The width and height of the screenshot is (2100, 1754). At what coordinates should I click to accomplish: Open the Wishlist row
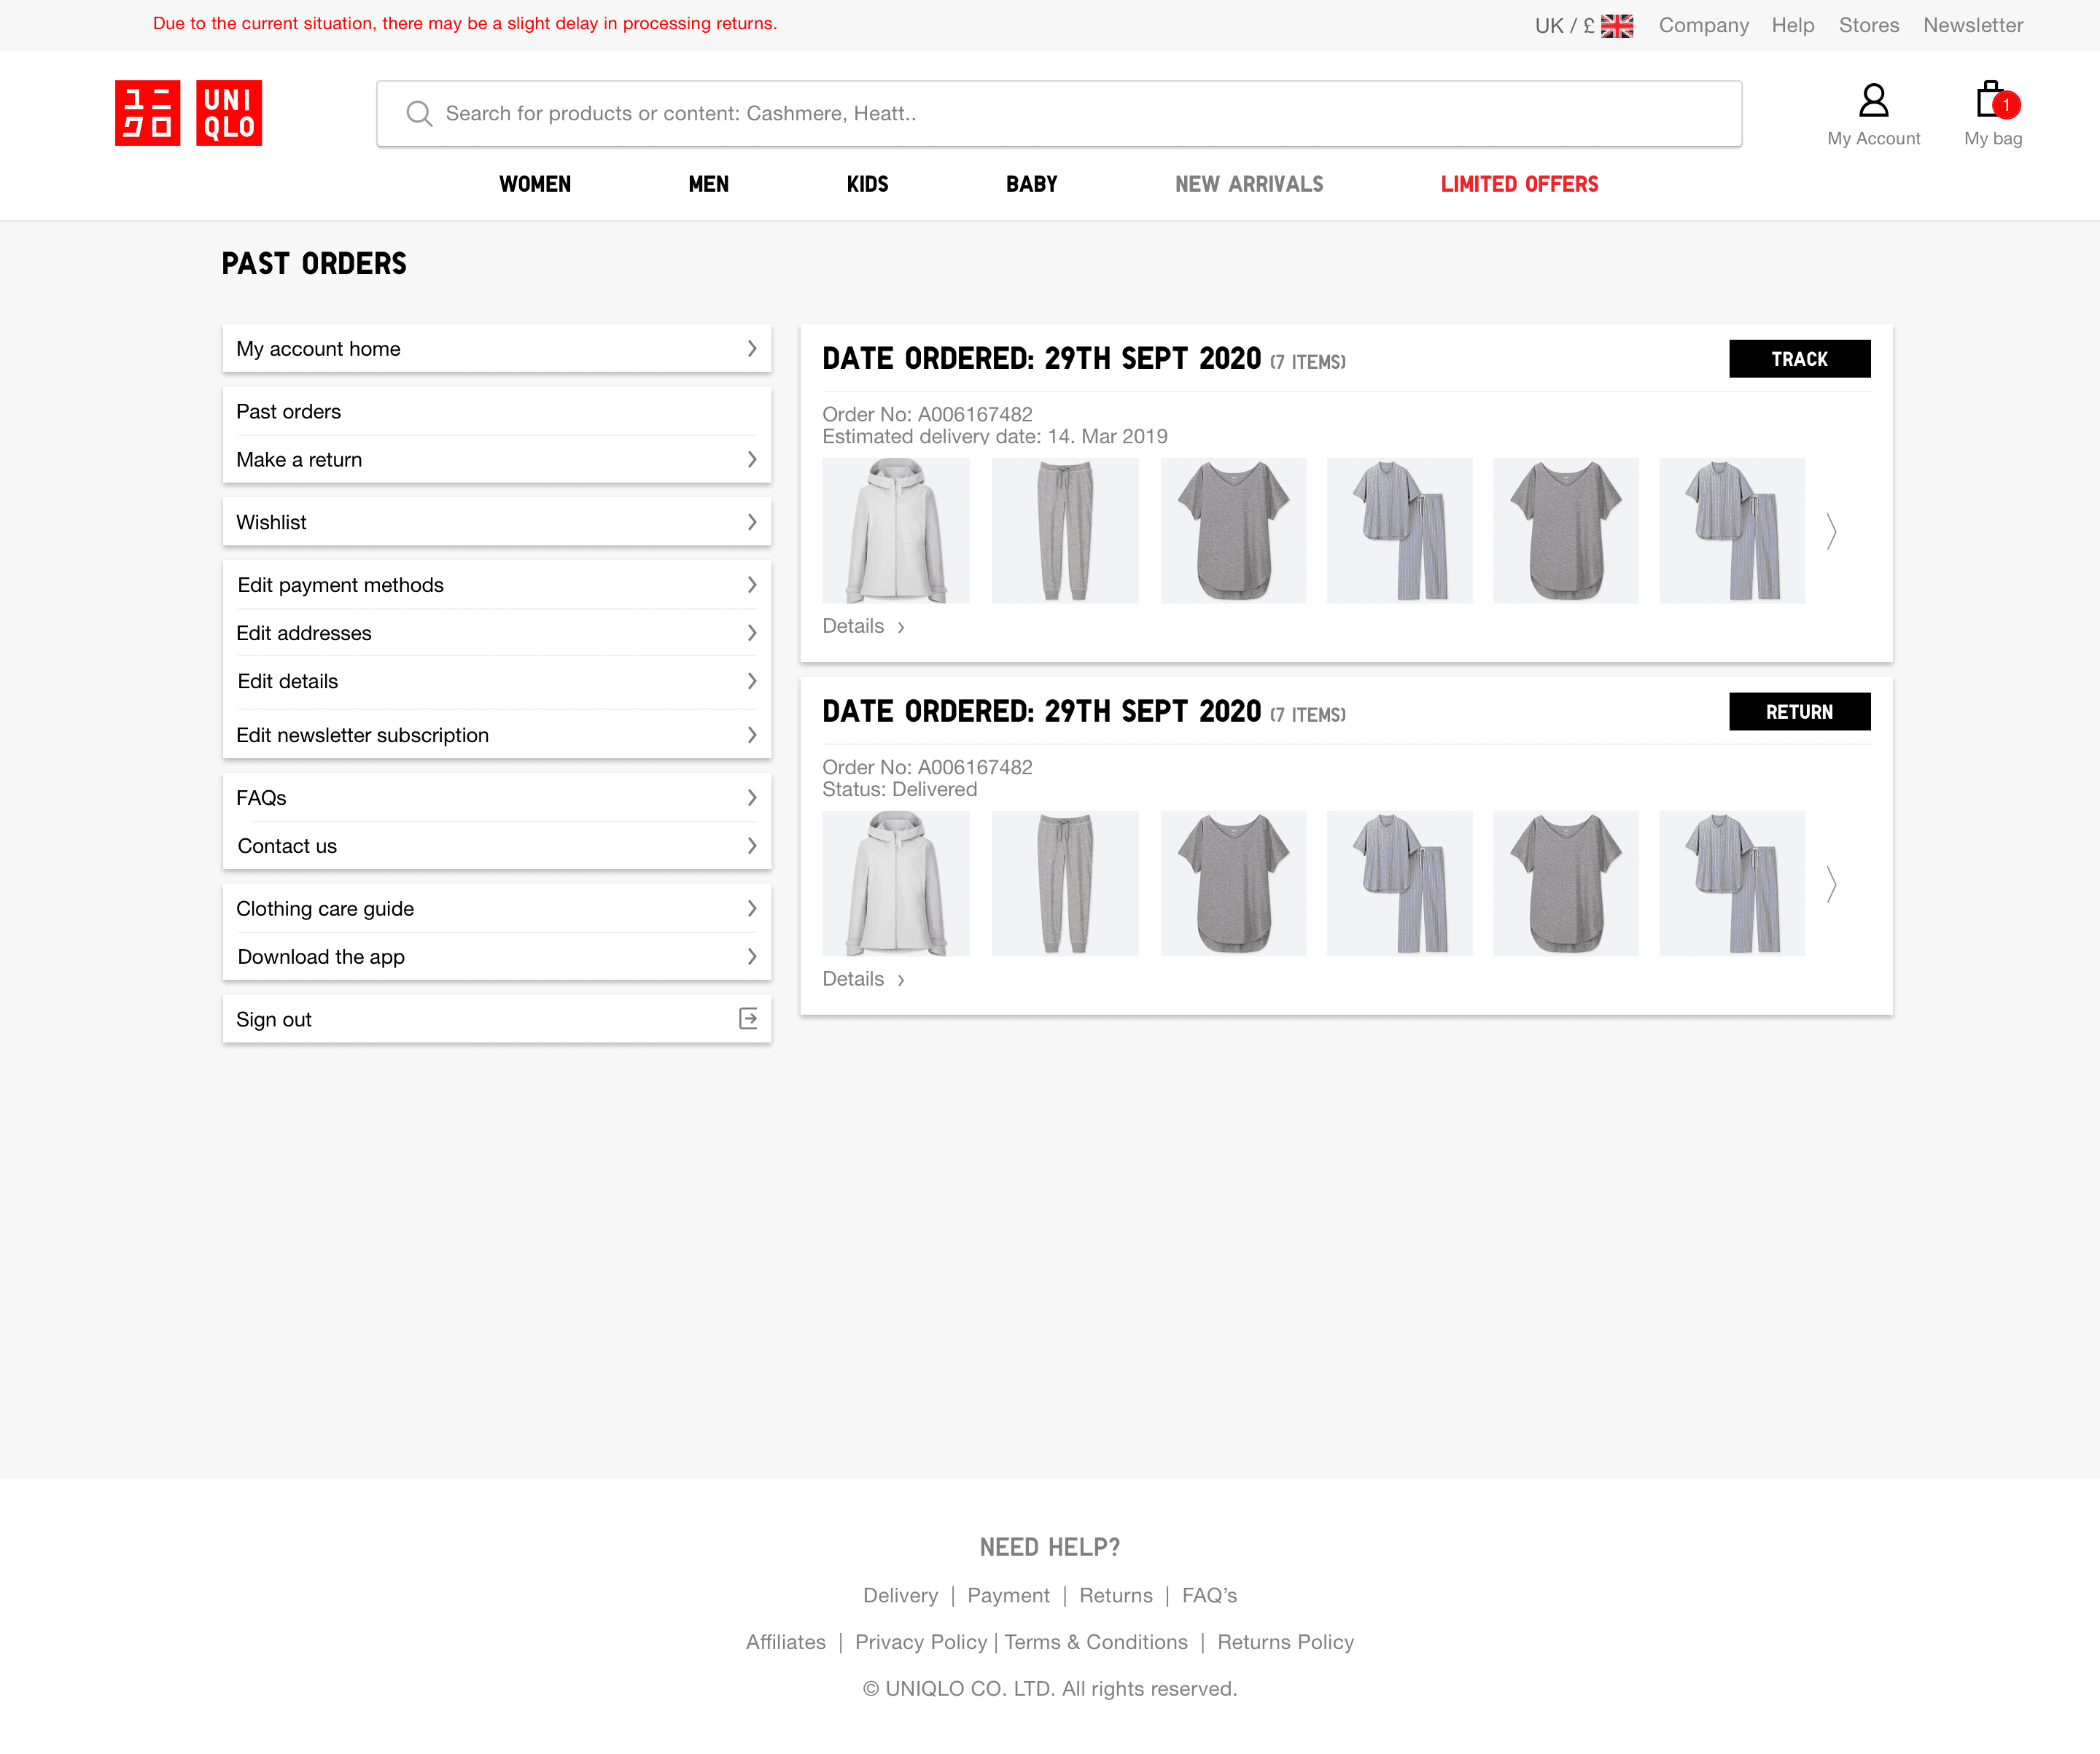pos(496,522)
